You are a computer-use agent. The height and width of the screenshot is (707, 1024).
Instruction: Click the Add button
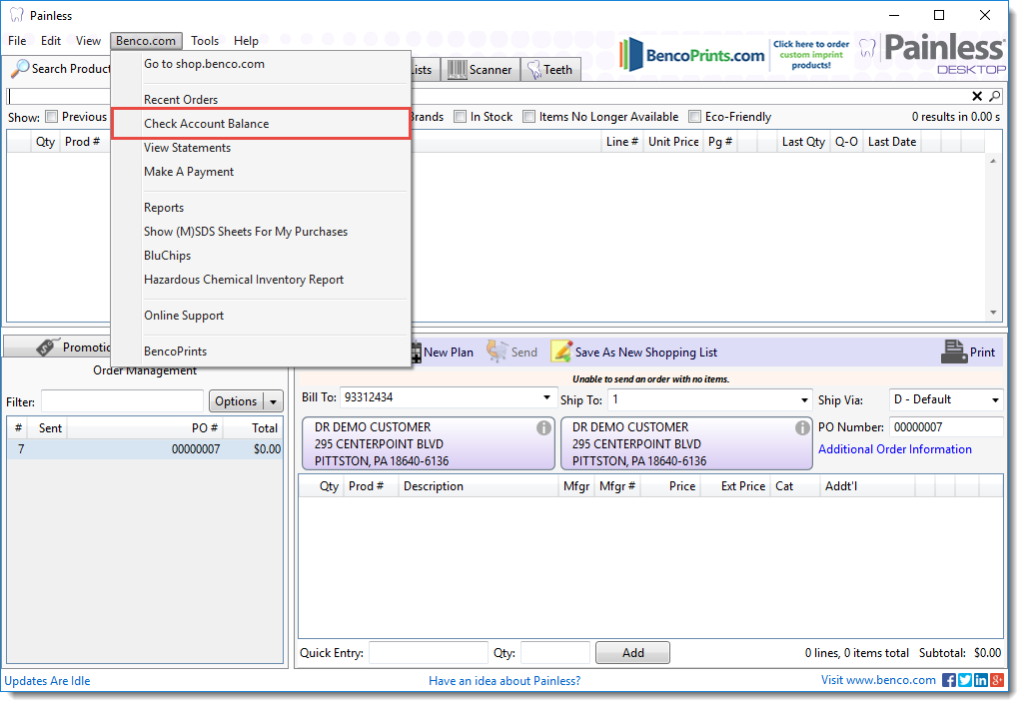(633, 653)
